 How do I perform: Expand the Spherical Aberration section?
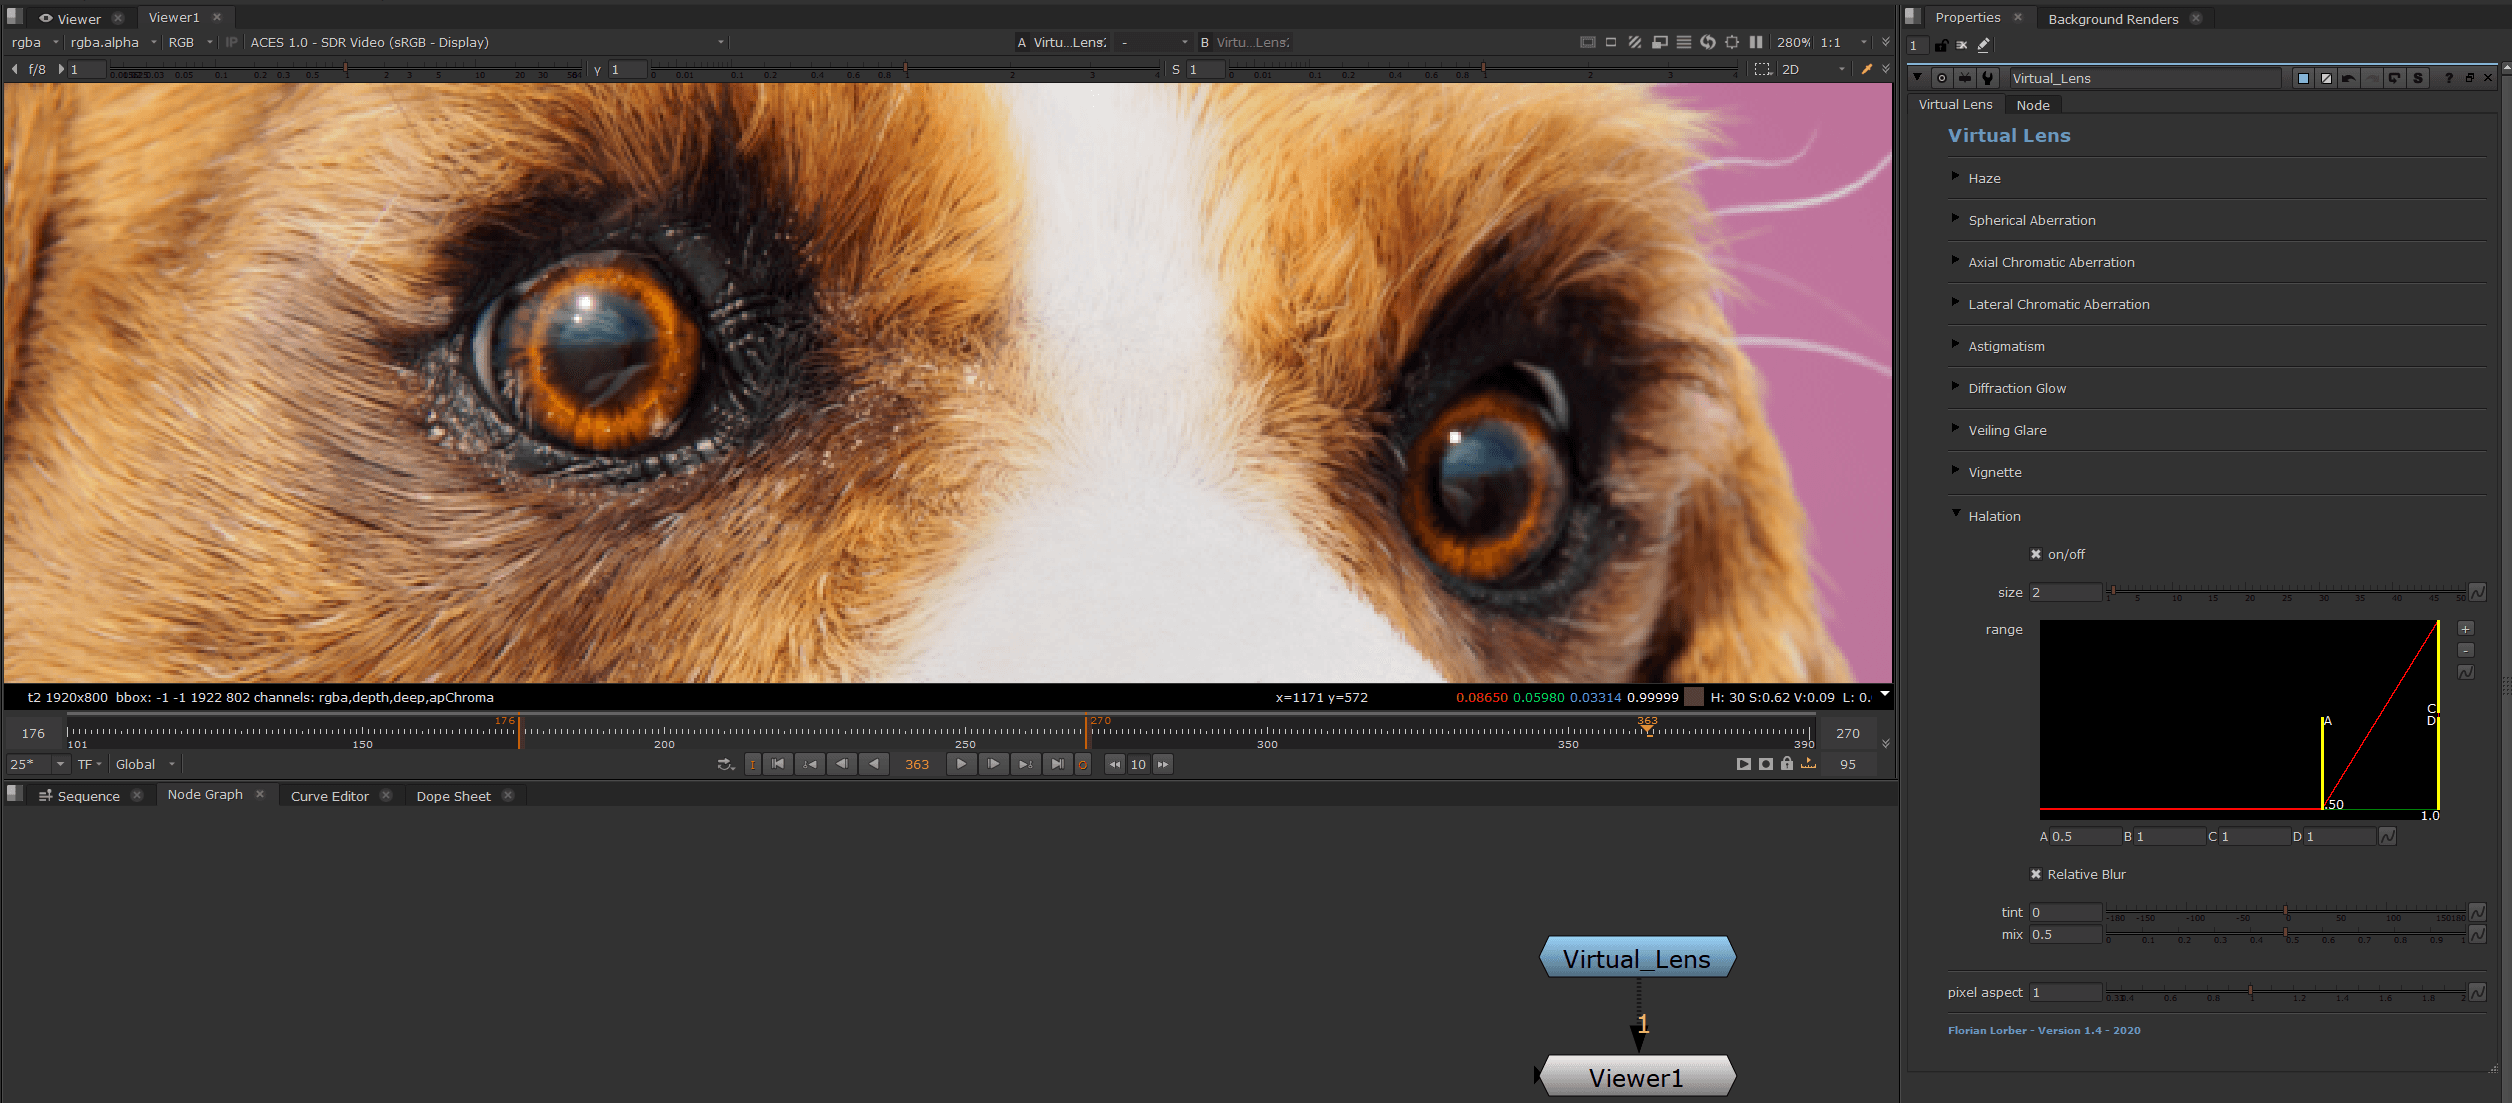click(x=1957, y=220)
